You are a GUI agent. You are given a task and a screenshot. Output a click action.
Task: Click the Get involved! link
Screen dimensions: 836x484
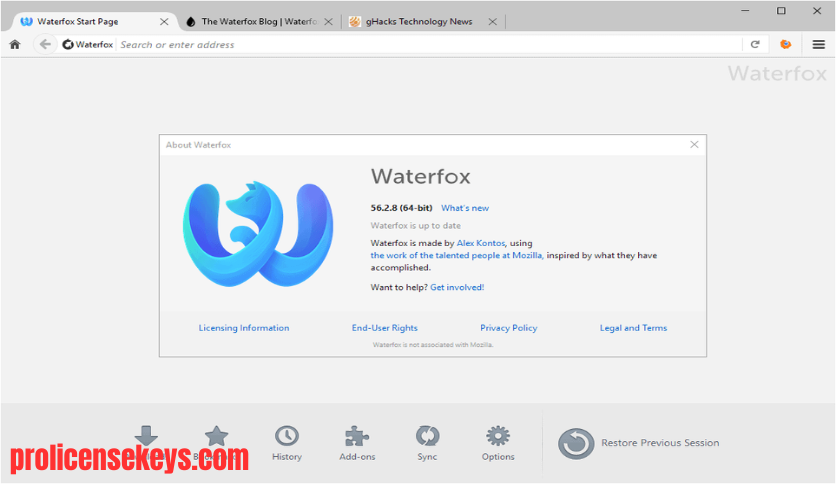[457, 287]
